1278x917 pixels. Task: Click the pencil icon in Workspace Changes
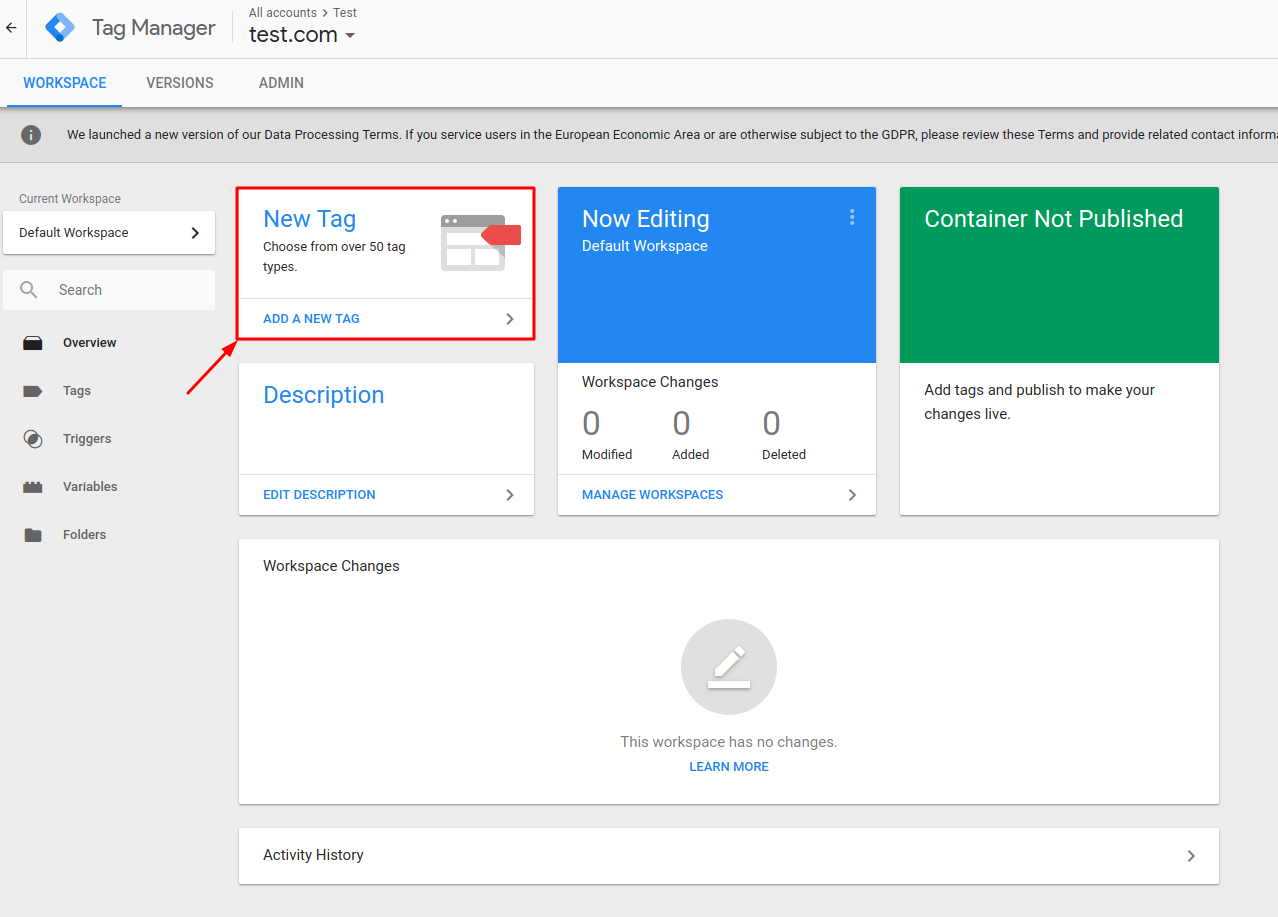[729, 667]
